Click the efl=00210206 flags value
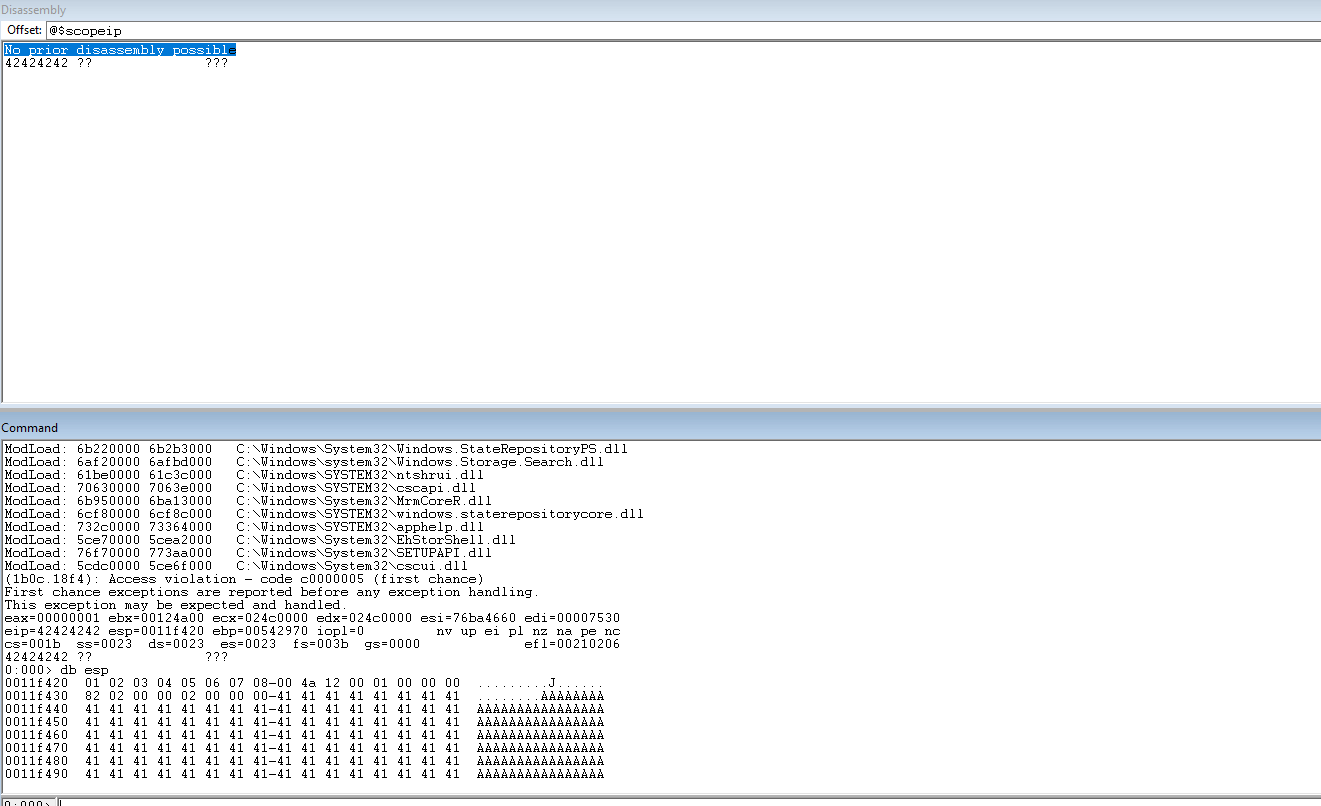The height and width of the screenshot is (806, 1321). 572,644
